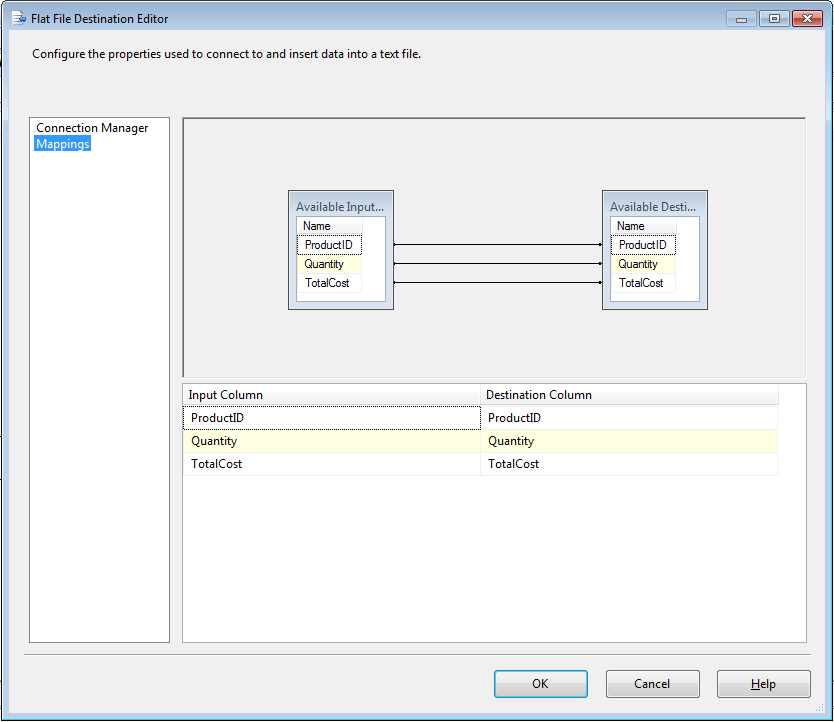
Task: Select ProductID in Available Destination Columns box
Action: coord(643,245)
